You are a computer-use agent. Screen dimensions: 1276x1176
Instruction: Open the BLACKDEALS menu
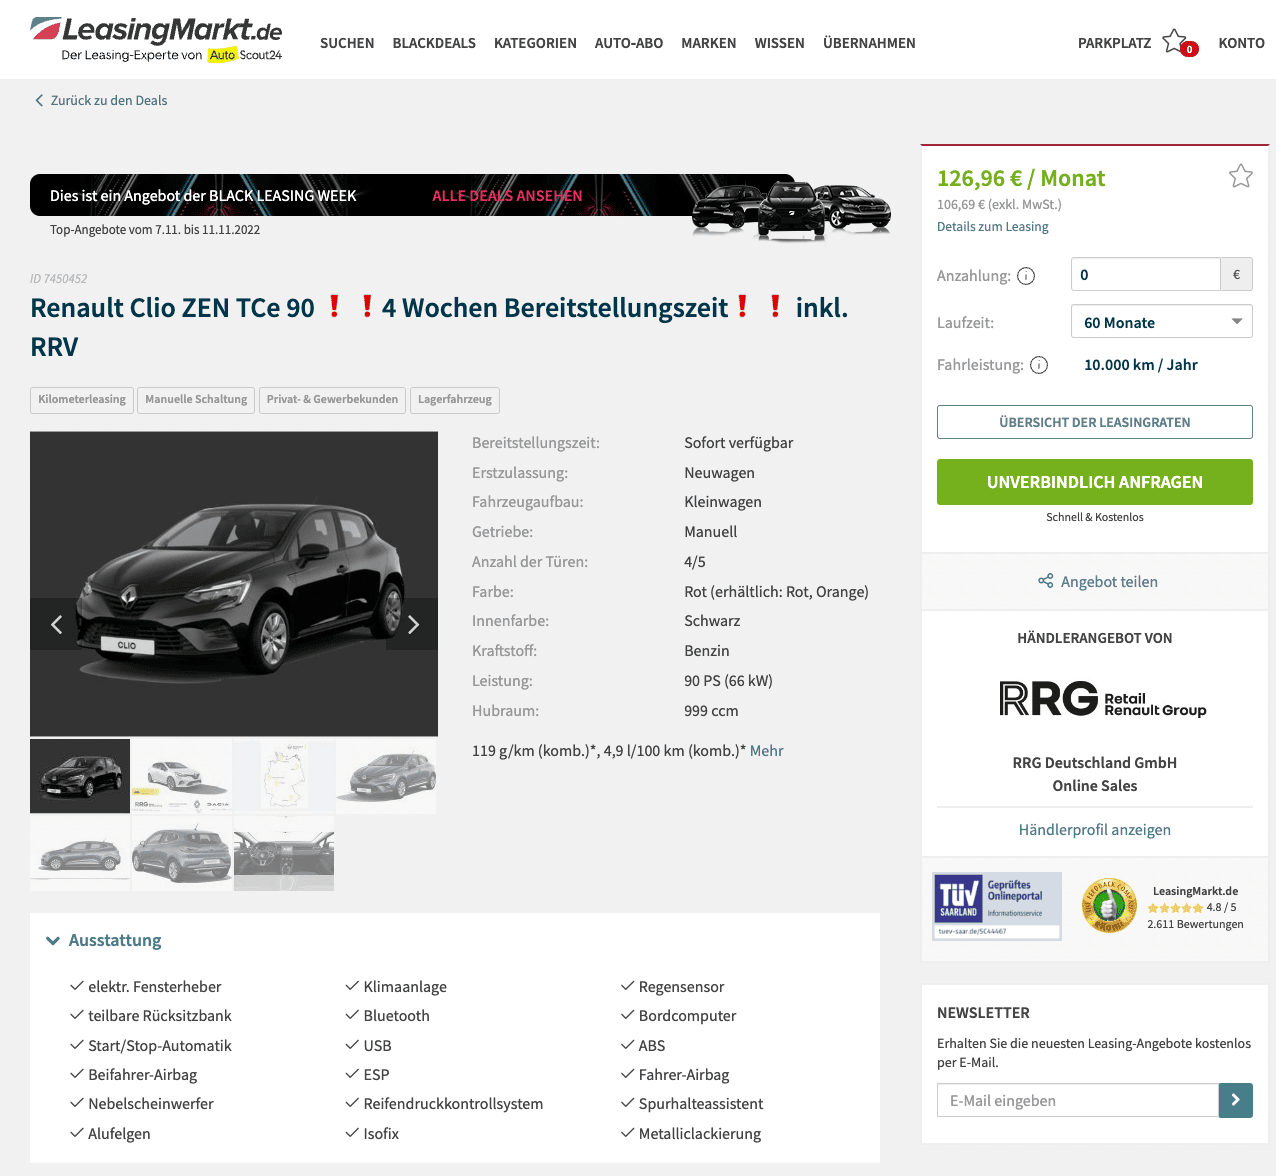pos(434,43)
